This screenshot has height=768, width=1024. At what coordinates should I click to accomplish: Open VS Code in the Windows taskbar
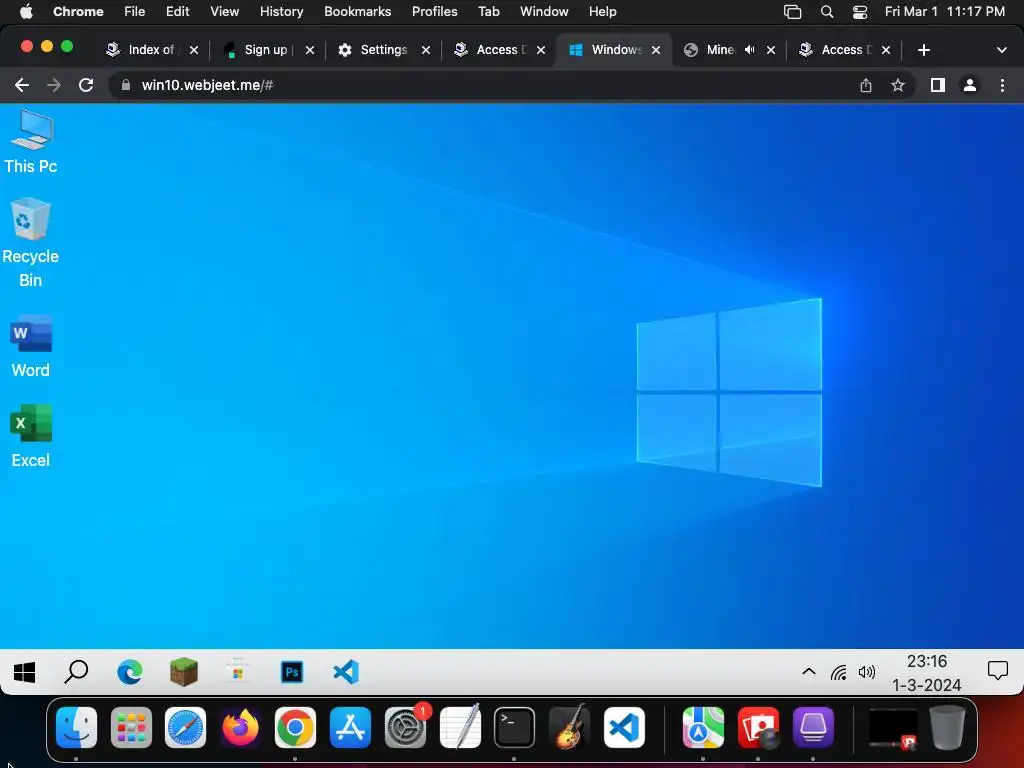click(x=346, y=672)
